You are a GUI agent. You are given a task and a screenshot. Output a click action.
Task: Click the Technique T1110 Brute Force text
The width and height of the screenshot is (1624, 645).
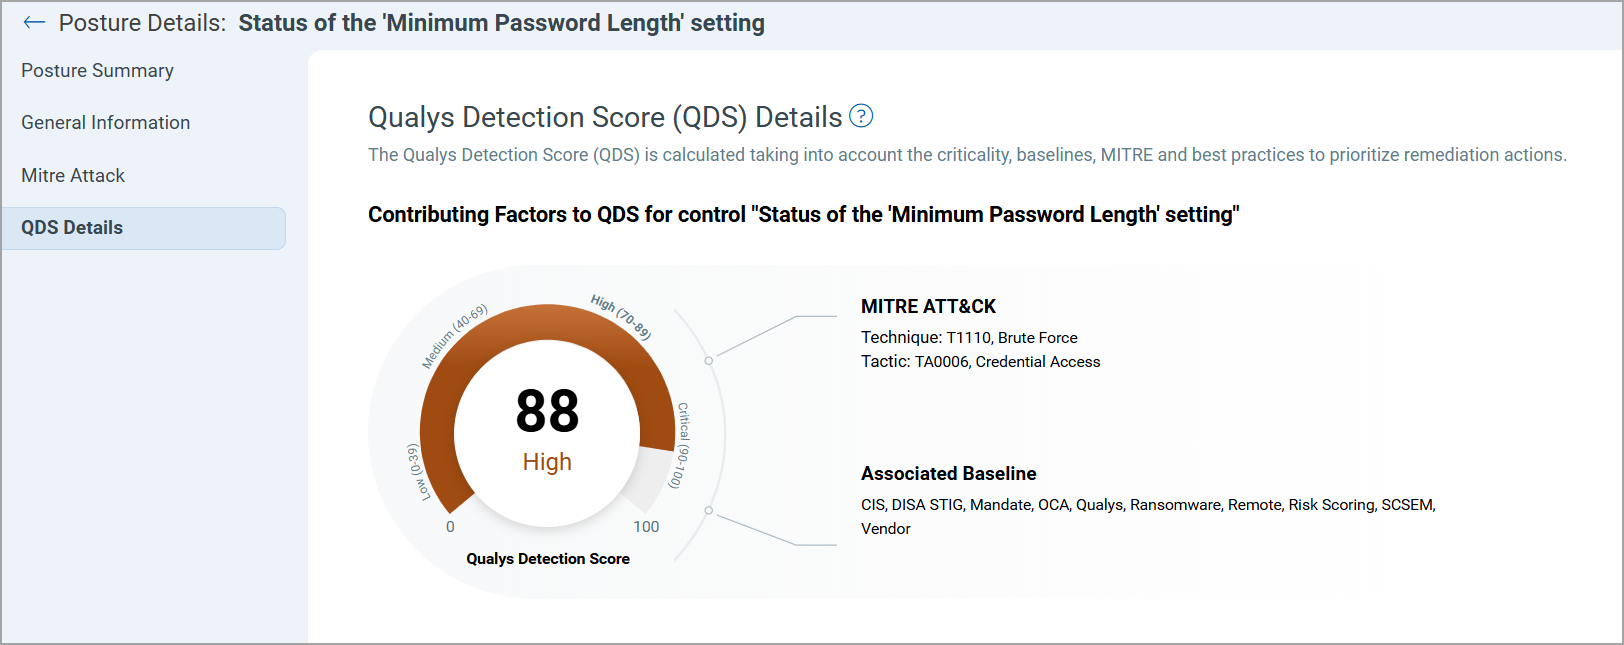[969, 338]
